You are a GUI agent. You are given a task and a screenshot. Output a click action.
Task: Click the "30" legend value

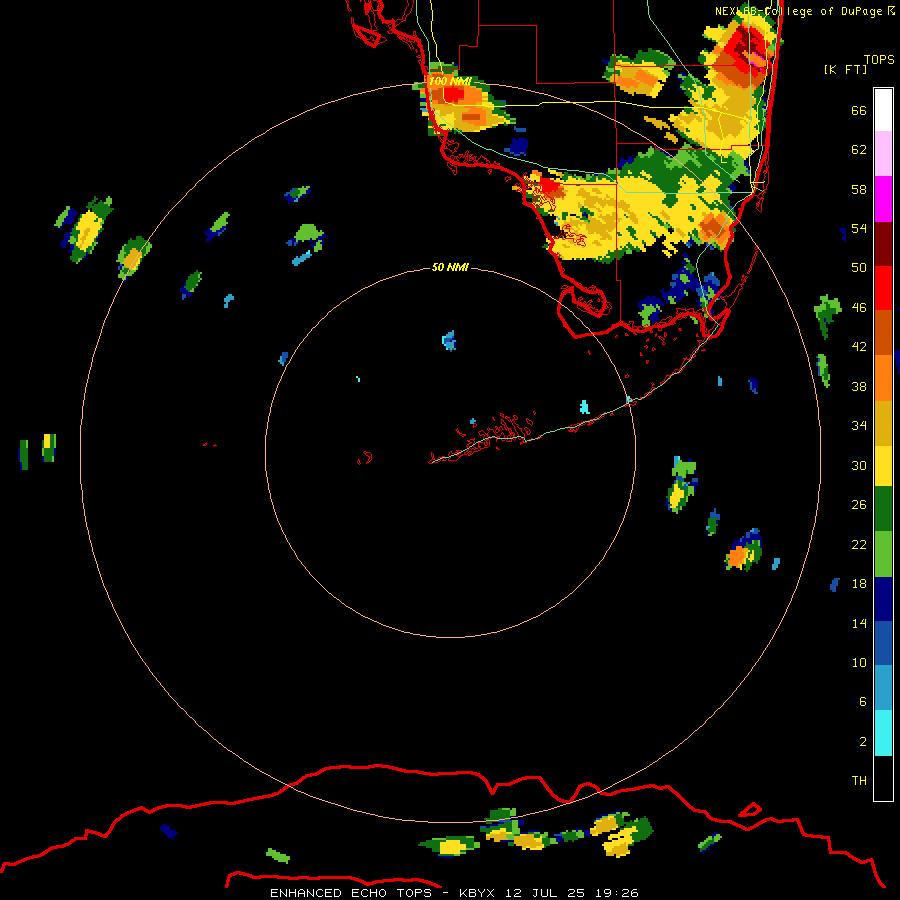(859, 465)
